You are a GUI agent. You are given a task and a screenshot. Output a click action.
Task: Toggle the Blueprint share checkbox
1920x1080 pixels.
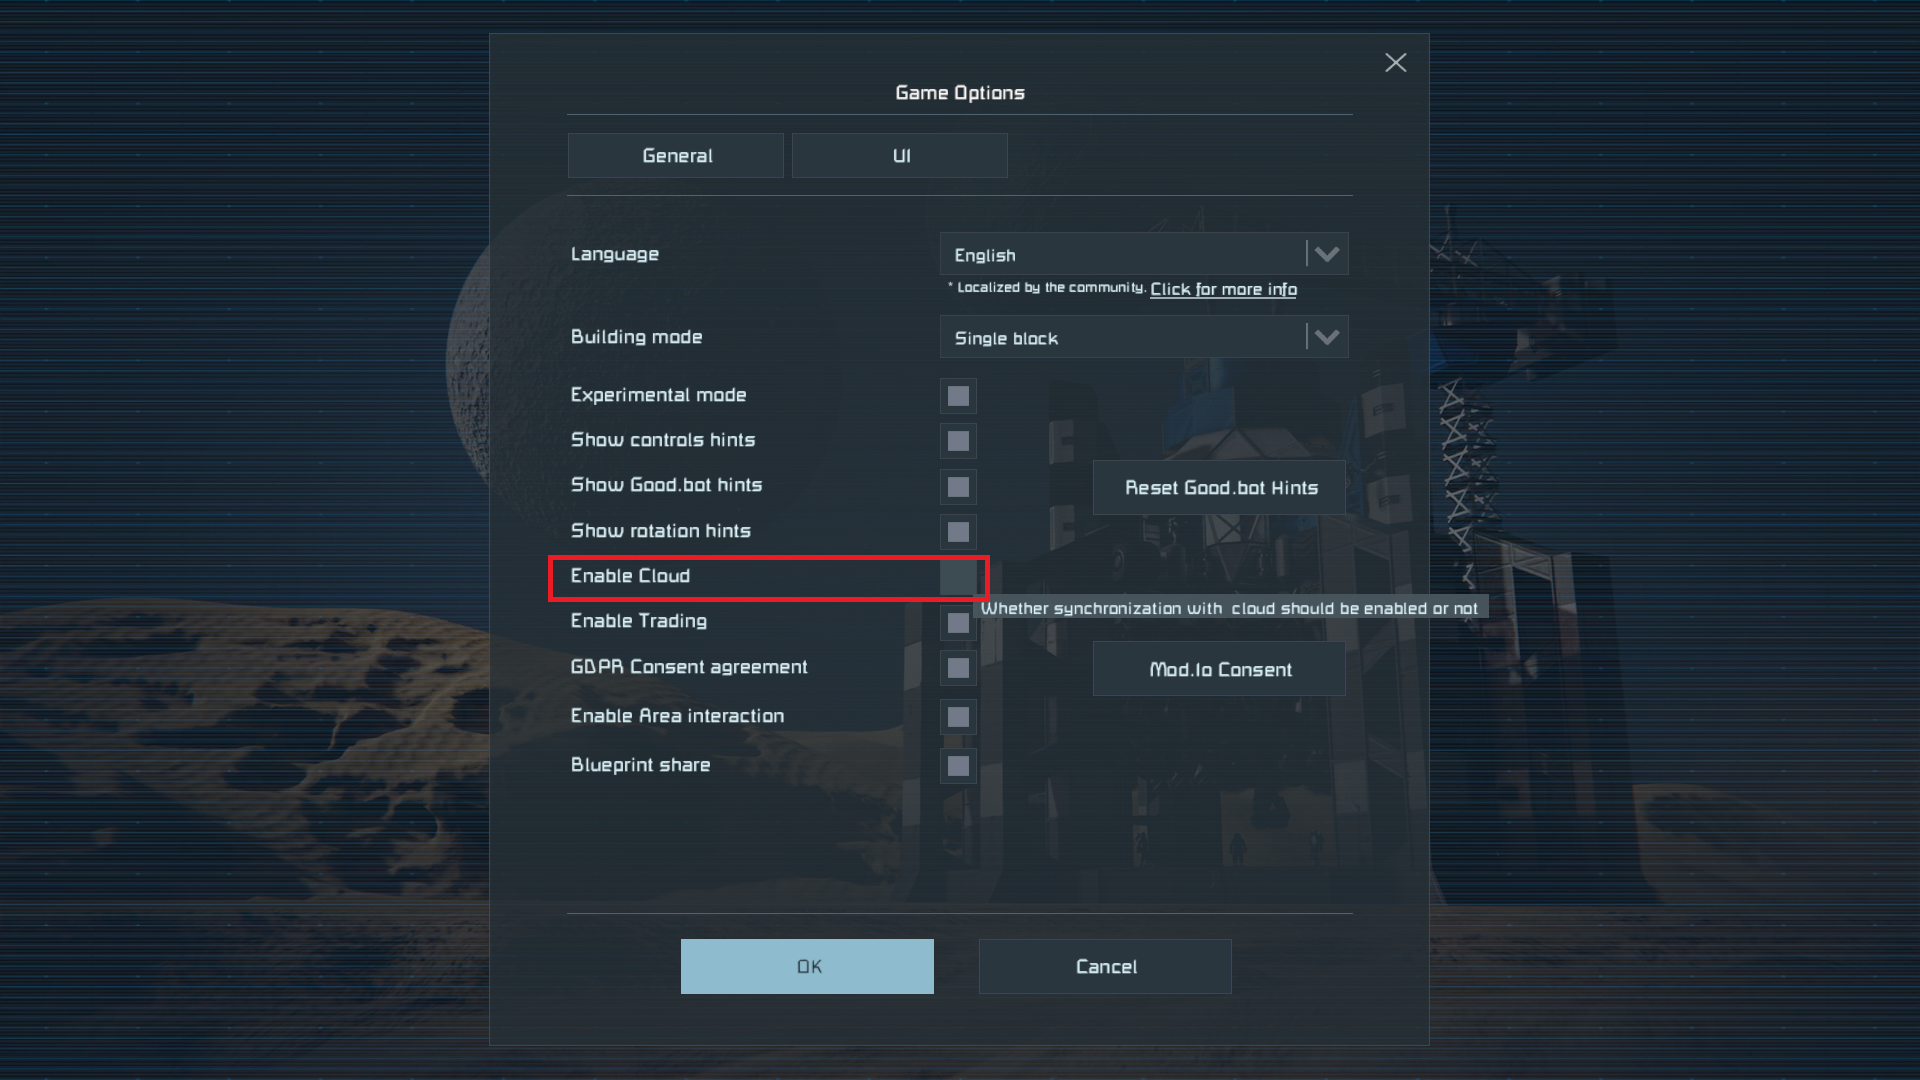click(x=958, y=766)
